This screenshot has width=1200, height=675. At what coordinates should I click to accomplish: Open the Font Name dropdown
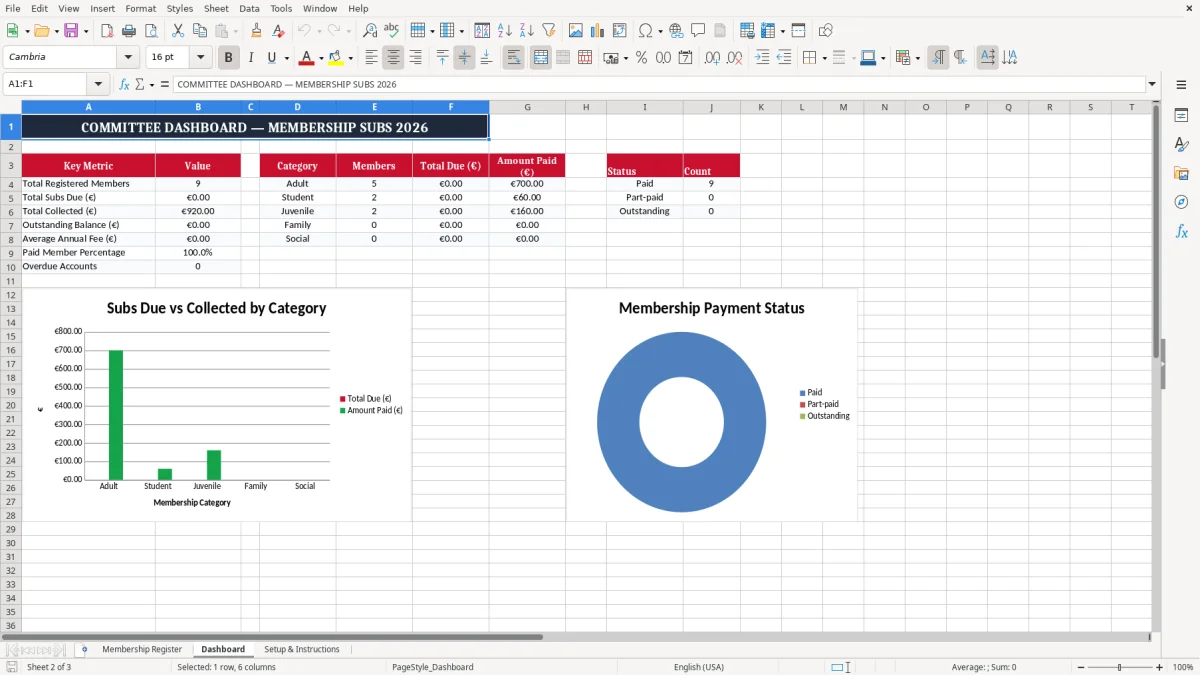click(x=128, y=57)
